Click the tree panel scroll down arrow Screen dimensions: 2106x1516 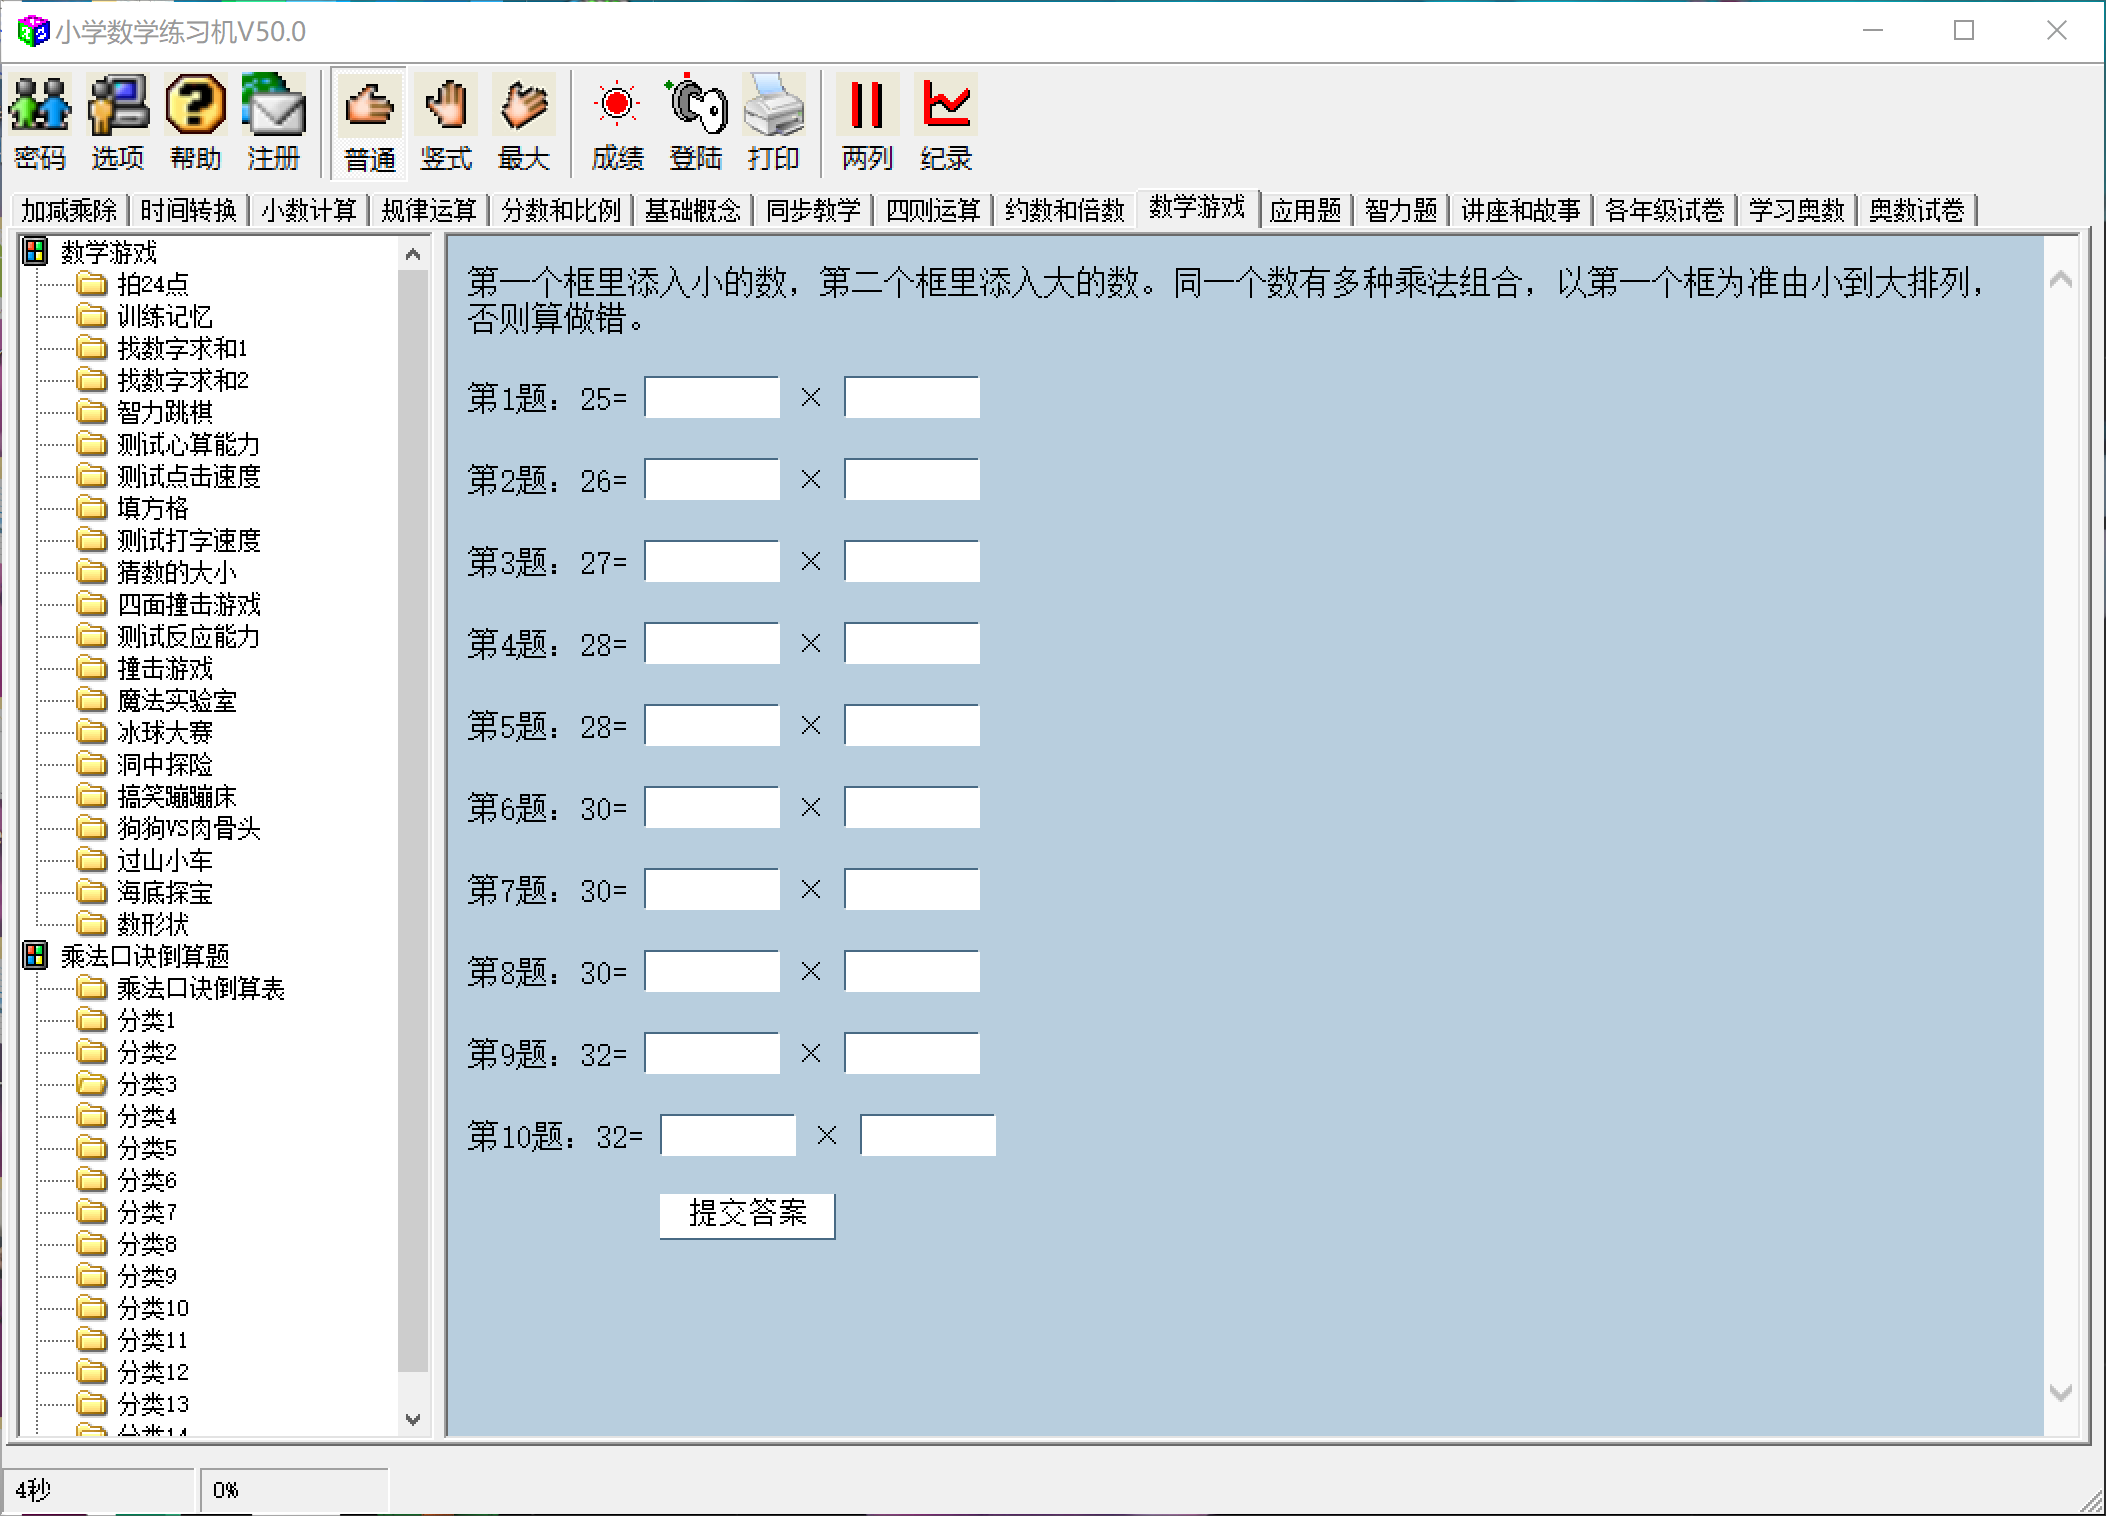(413, 1419)
